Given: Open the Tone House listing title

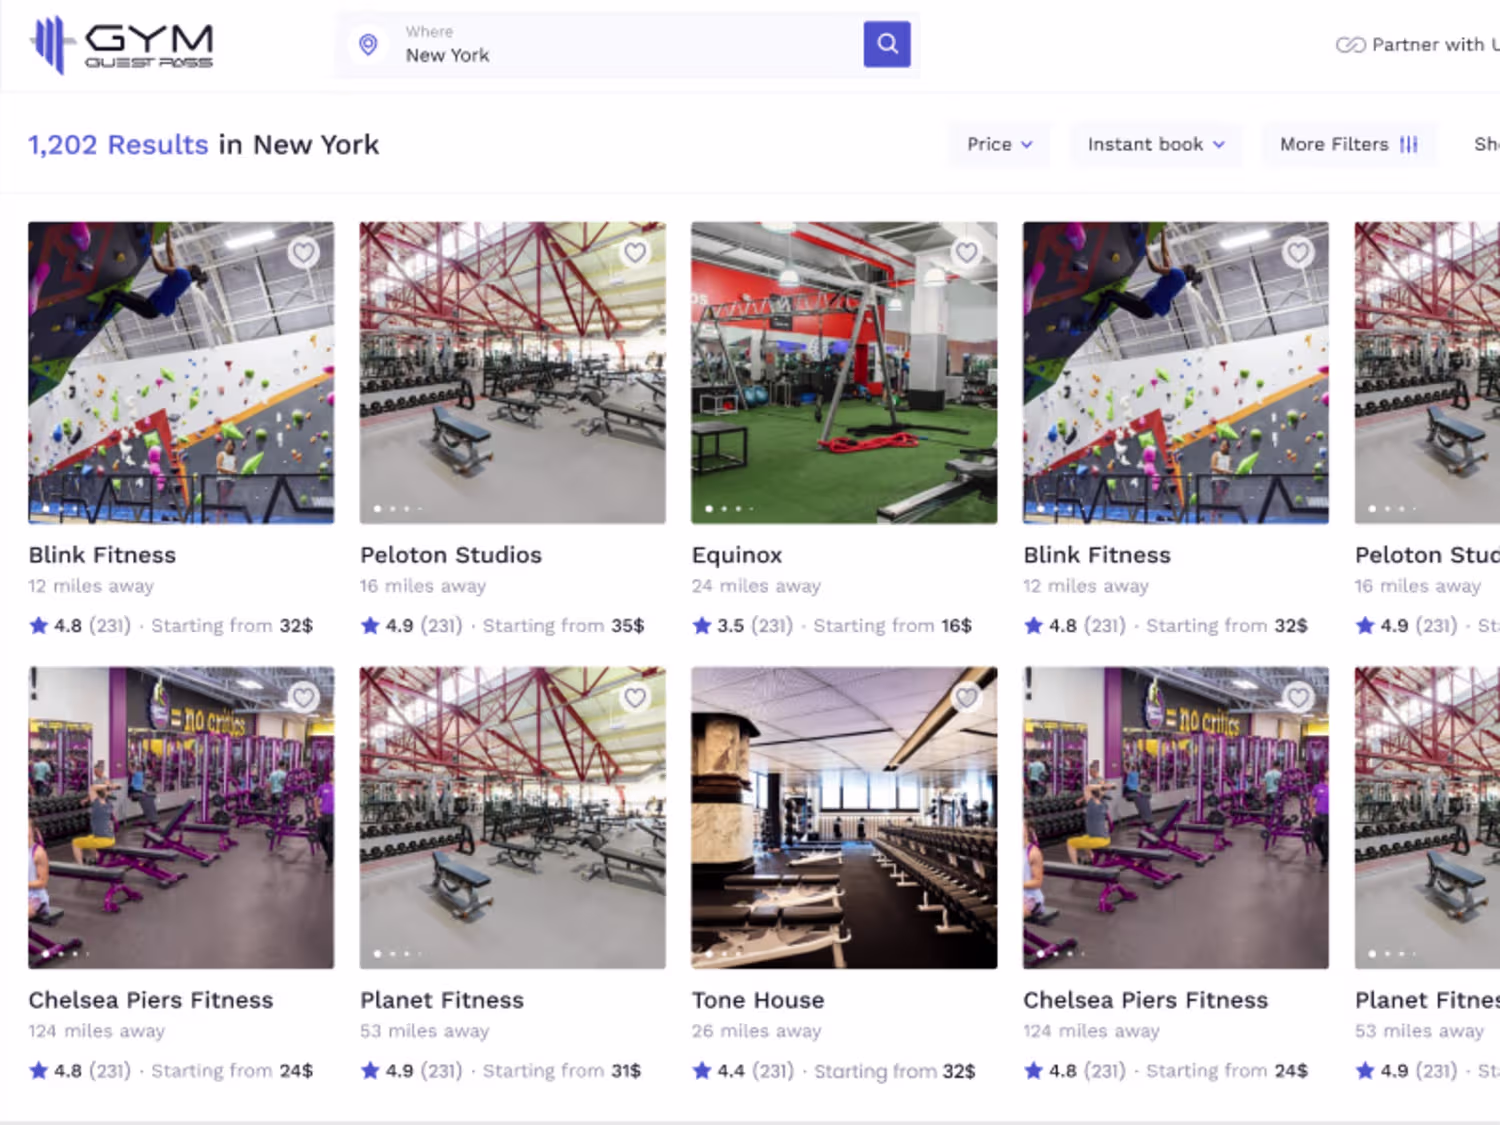Looking at the screenshot, I should tap(758, 1000).
